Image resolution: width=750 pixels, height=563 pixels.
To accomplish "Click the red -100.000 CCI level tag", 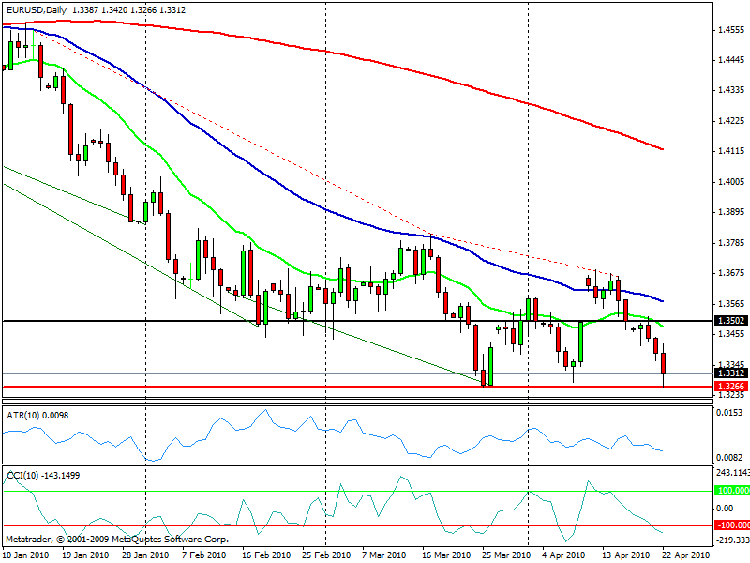I will tap(731, 525).
